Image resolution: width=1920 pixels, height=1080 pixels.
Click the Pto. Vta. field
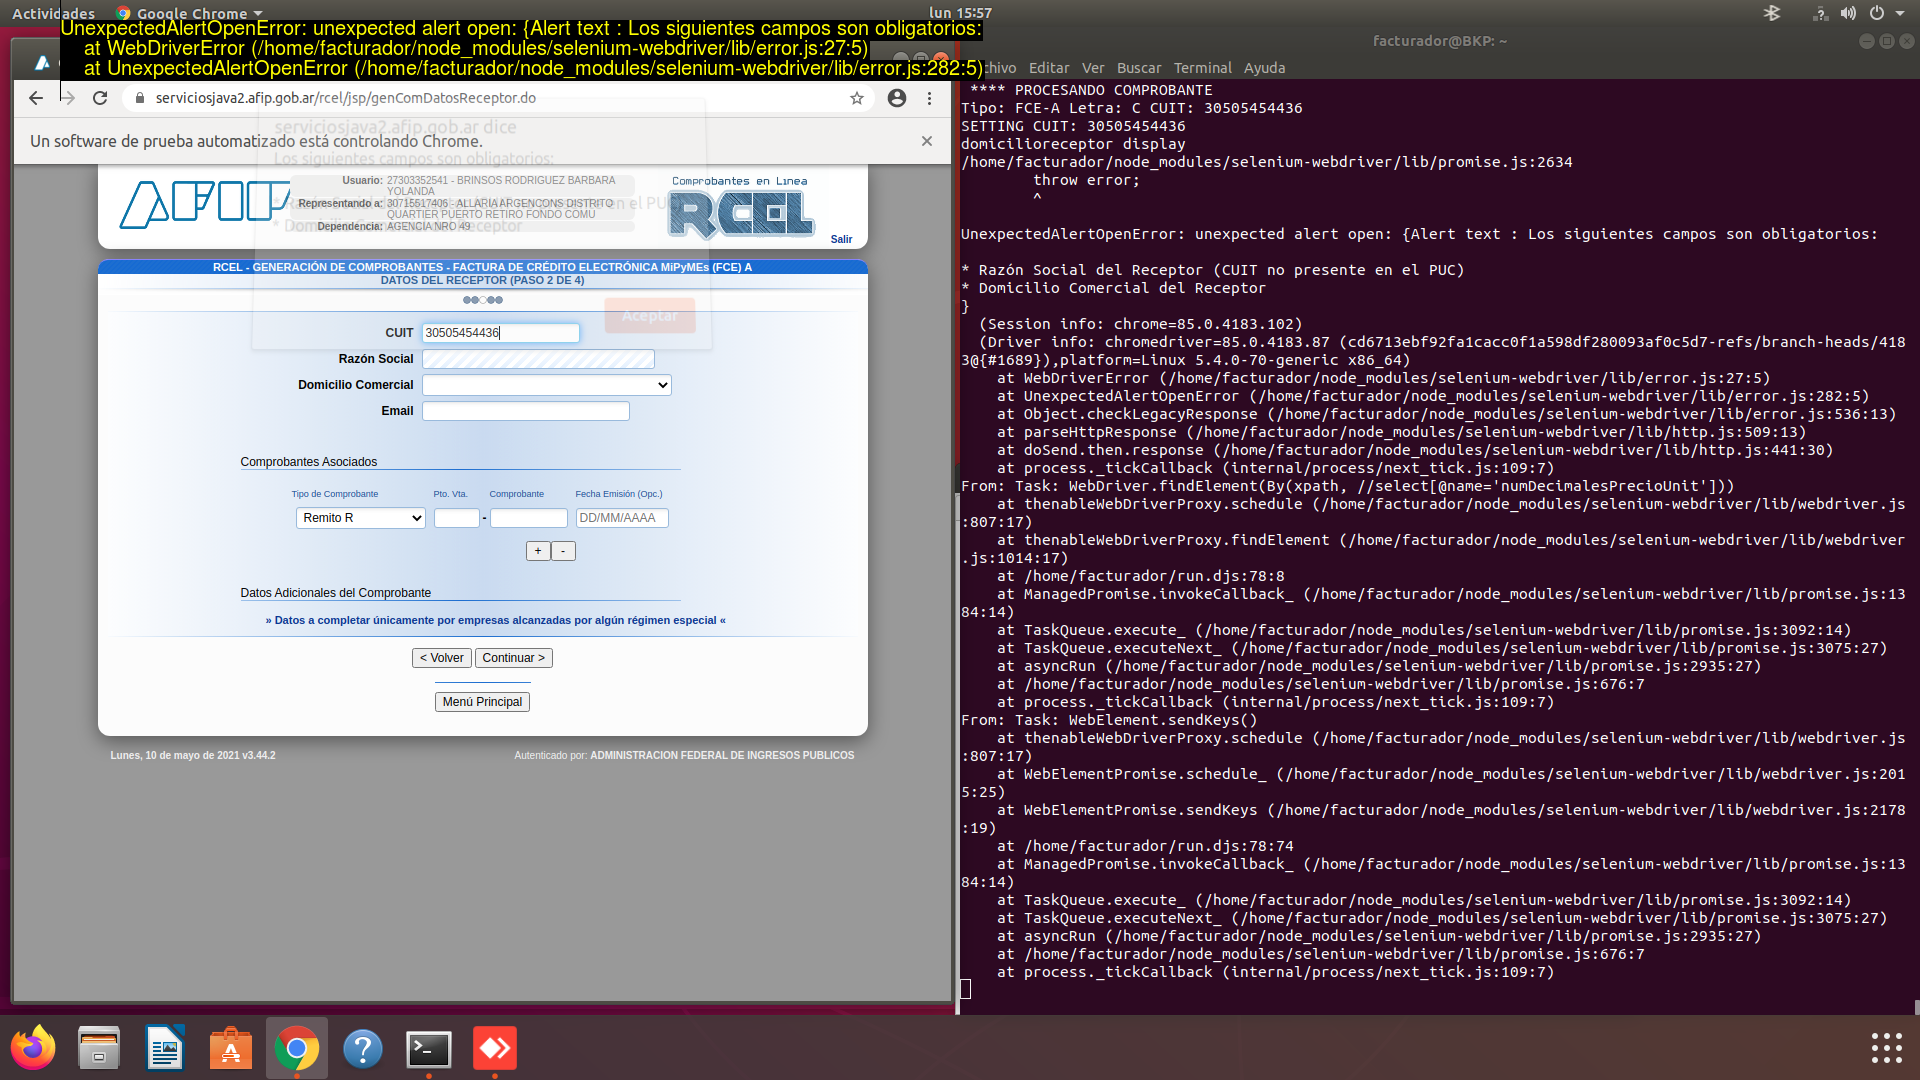457,518
